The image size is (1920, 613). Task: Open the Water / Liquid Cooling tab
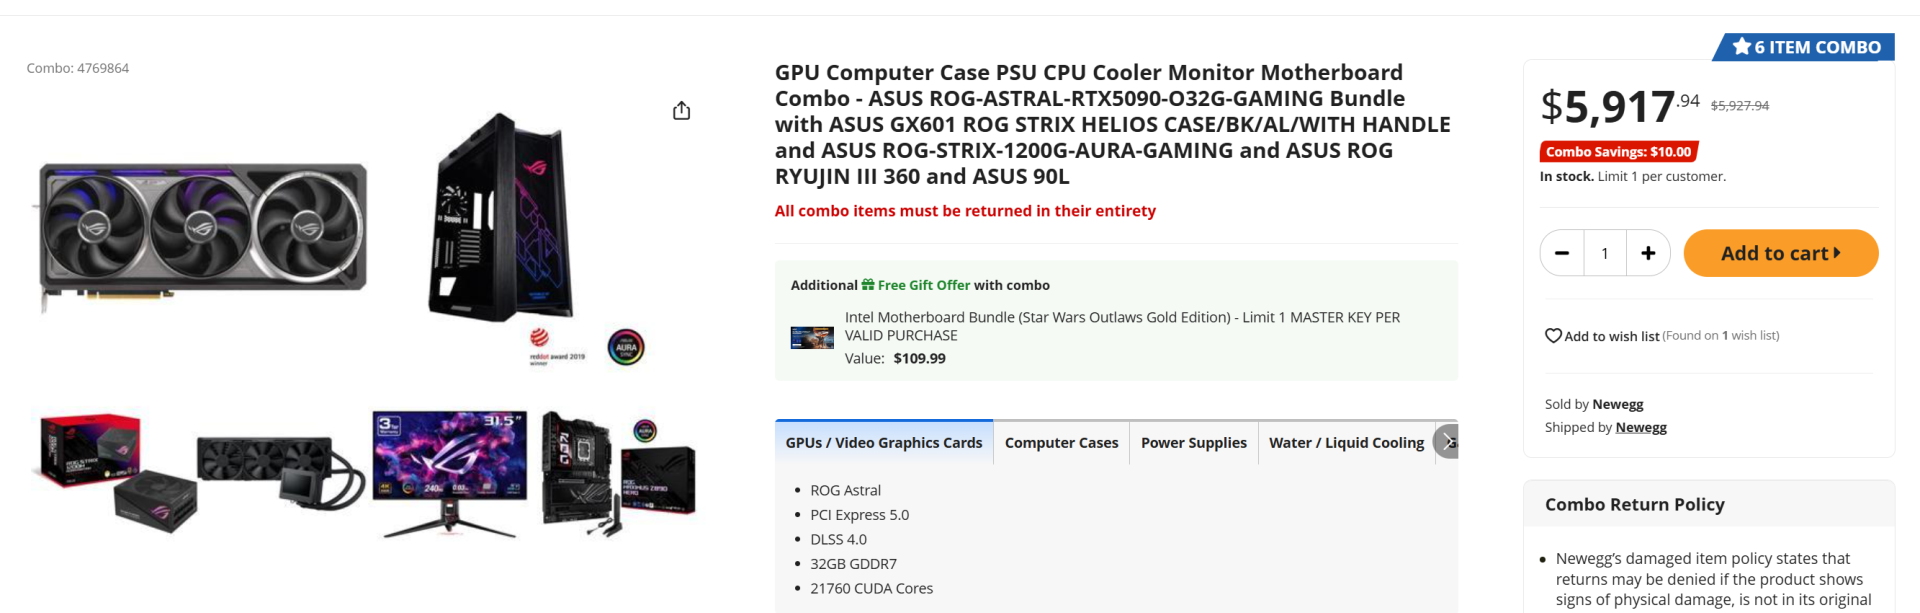point(1346,443)
